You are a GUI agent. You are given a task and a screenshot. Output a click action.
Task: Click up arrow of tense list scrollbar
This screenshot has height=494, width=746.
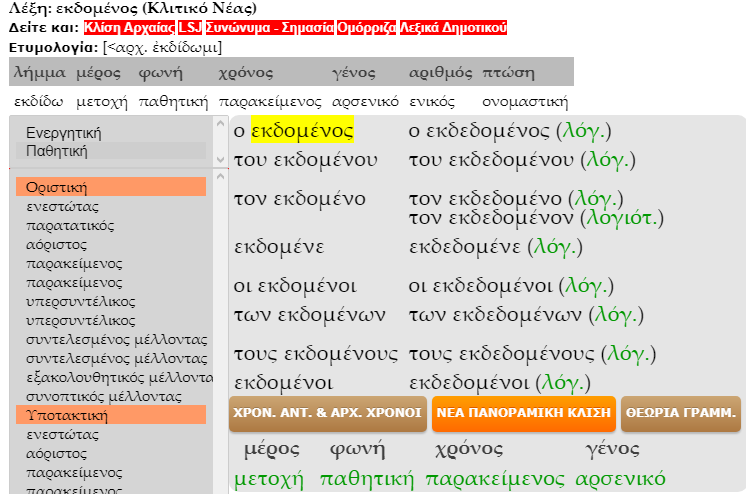pyautogui.click(x=220, y=177)
